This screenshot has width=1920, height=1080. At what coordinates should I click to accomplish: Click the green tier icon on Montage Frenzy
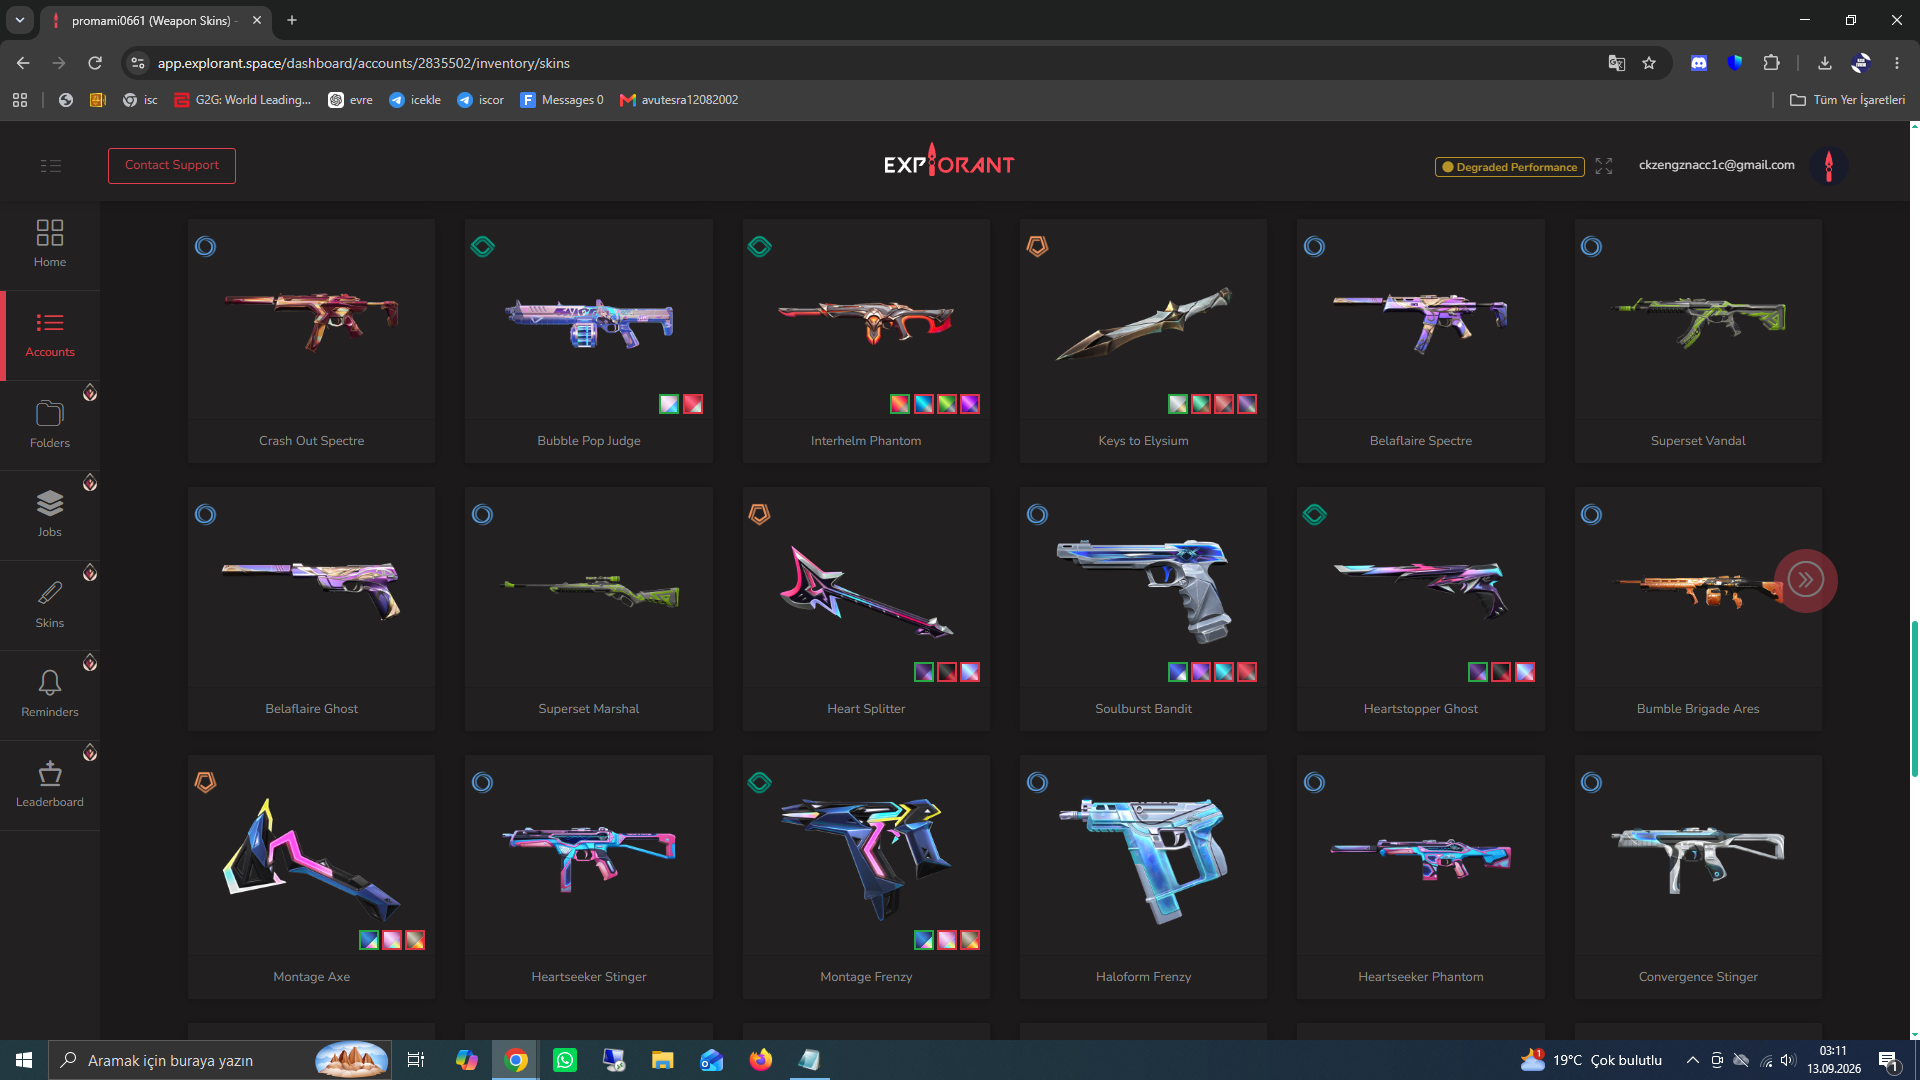[x=760, y=782]
